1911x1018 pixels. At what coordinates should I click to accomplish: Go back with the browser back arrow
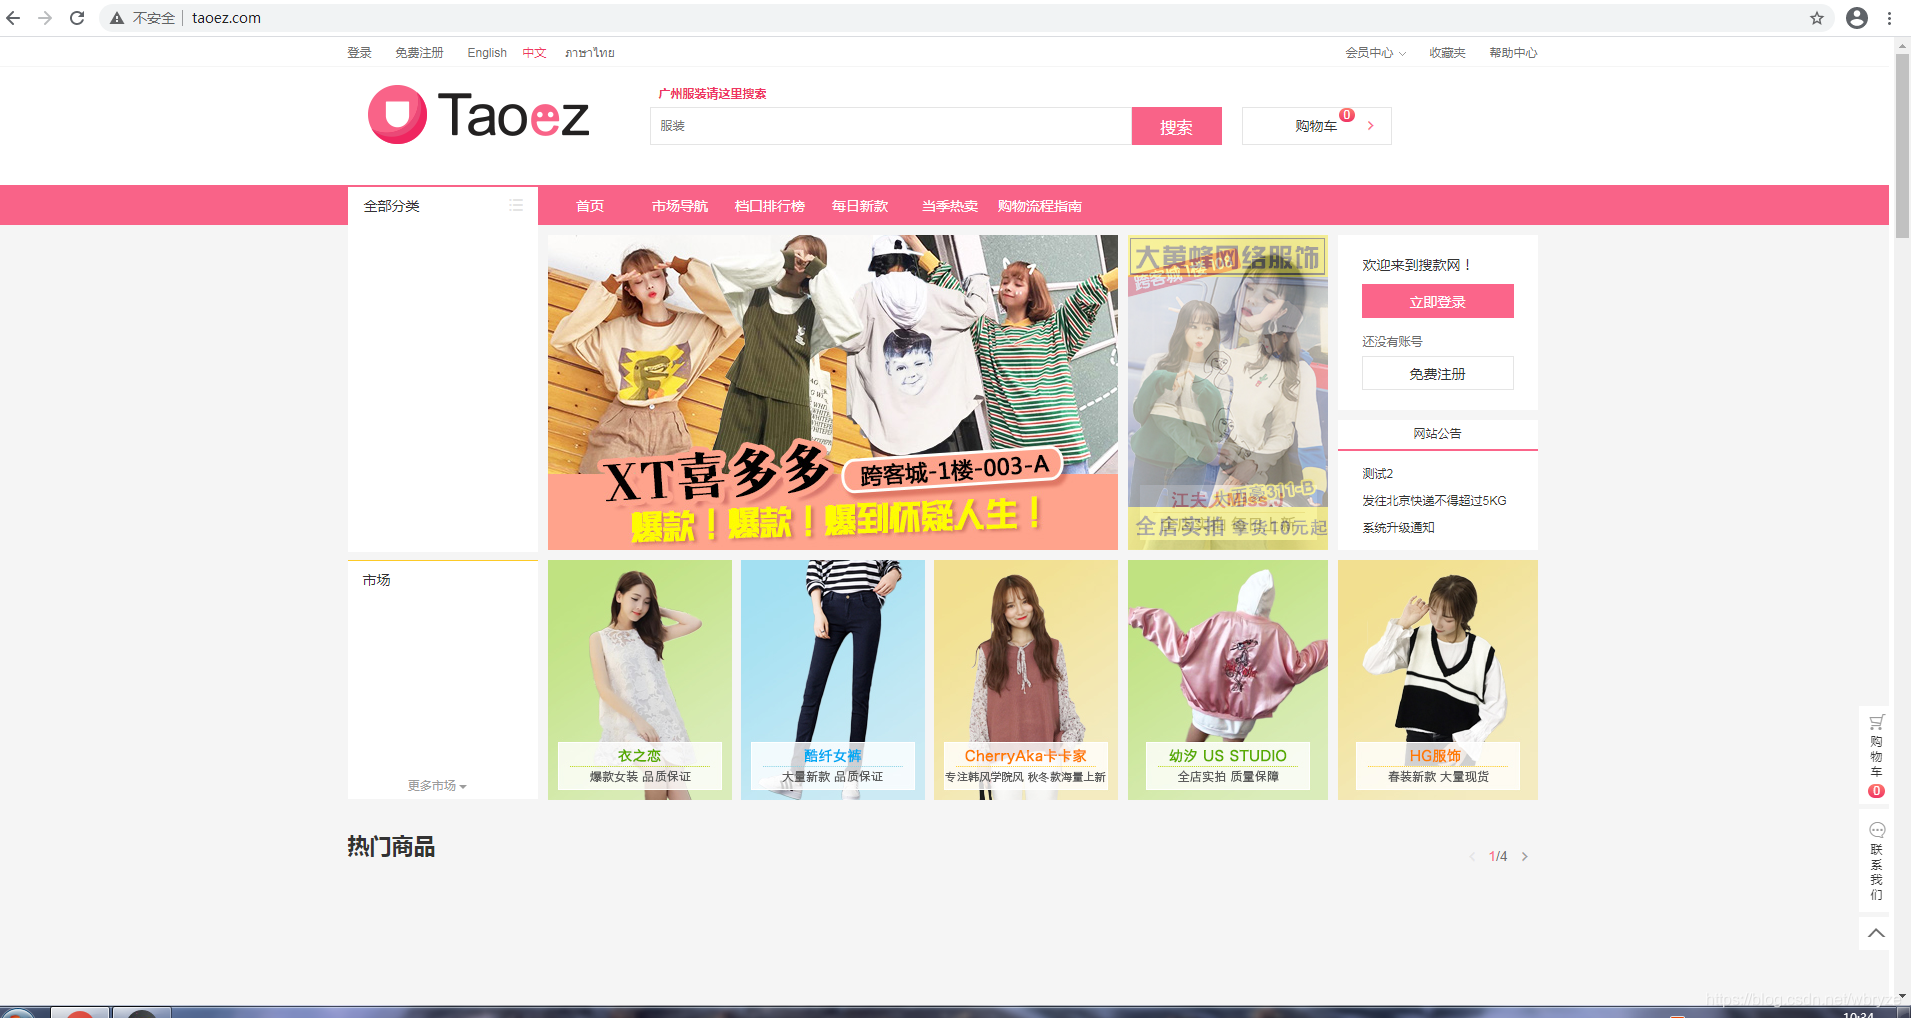(x=14, y=18)
